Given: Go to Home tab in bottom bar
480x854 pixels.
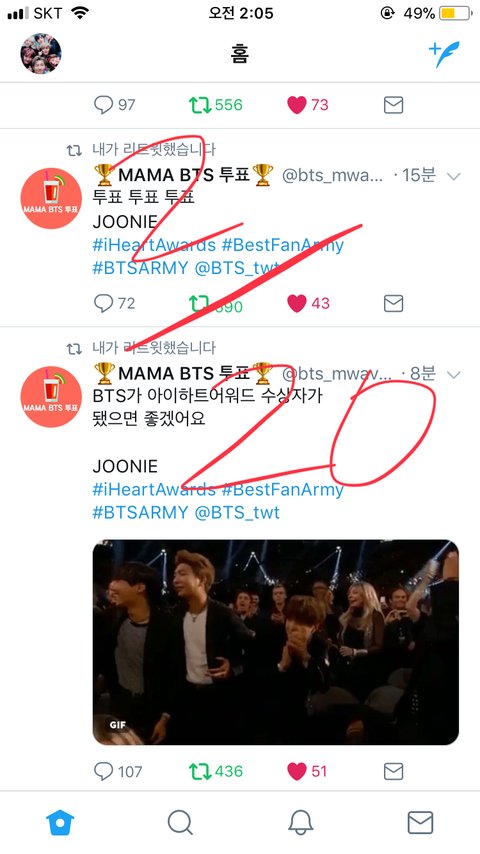Looking at the screenshot, I should (60, 822).
